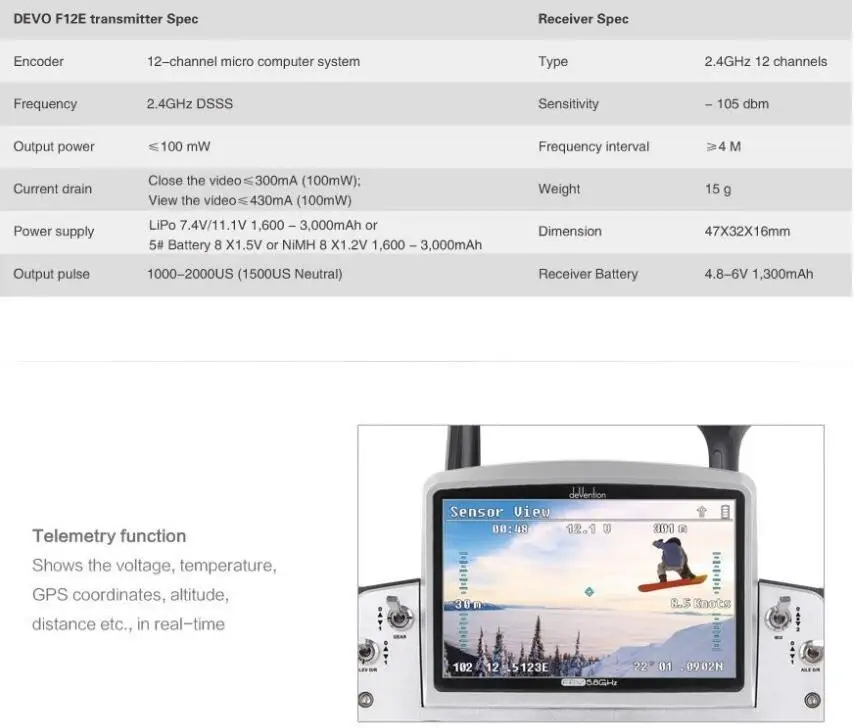Click the 'DEVO F12E transmitter Spec' heading
854x728 pixels.
pyautogui.click(x=106, y=19)
